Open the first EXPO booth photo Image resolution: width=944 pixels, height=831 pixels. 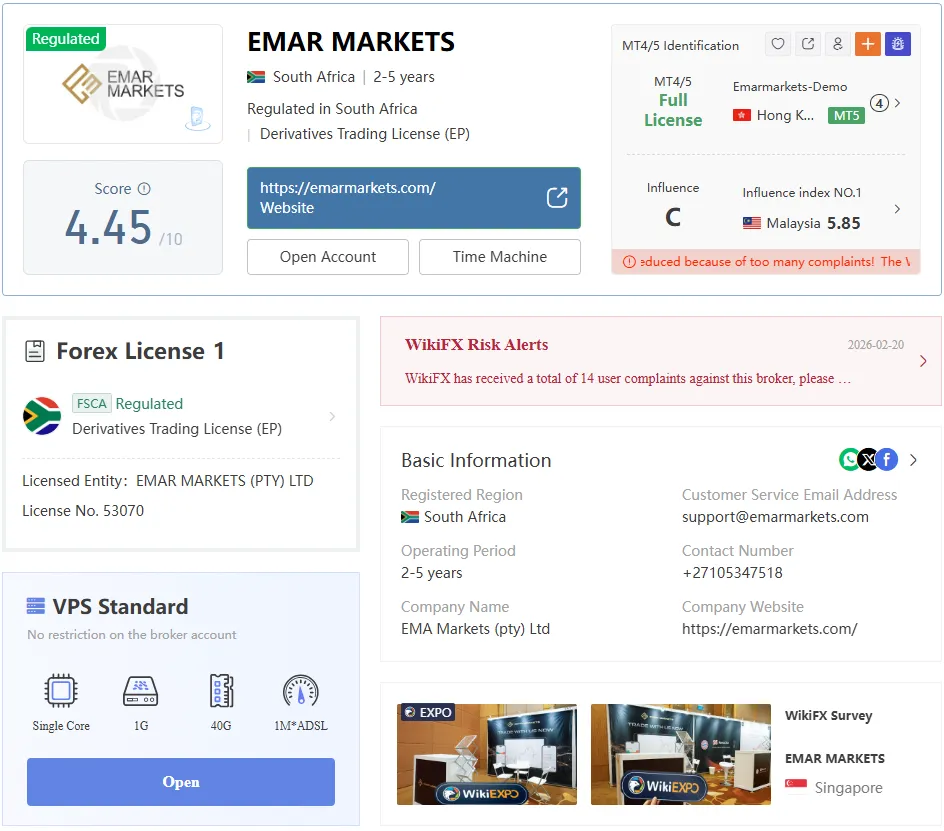(x=486, y=754)
